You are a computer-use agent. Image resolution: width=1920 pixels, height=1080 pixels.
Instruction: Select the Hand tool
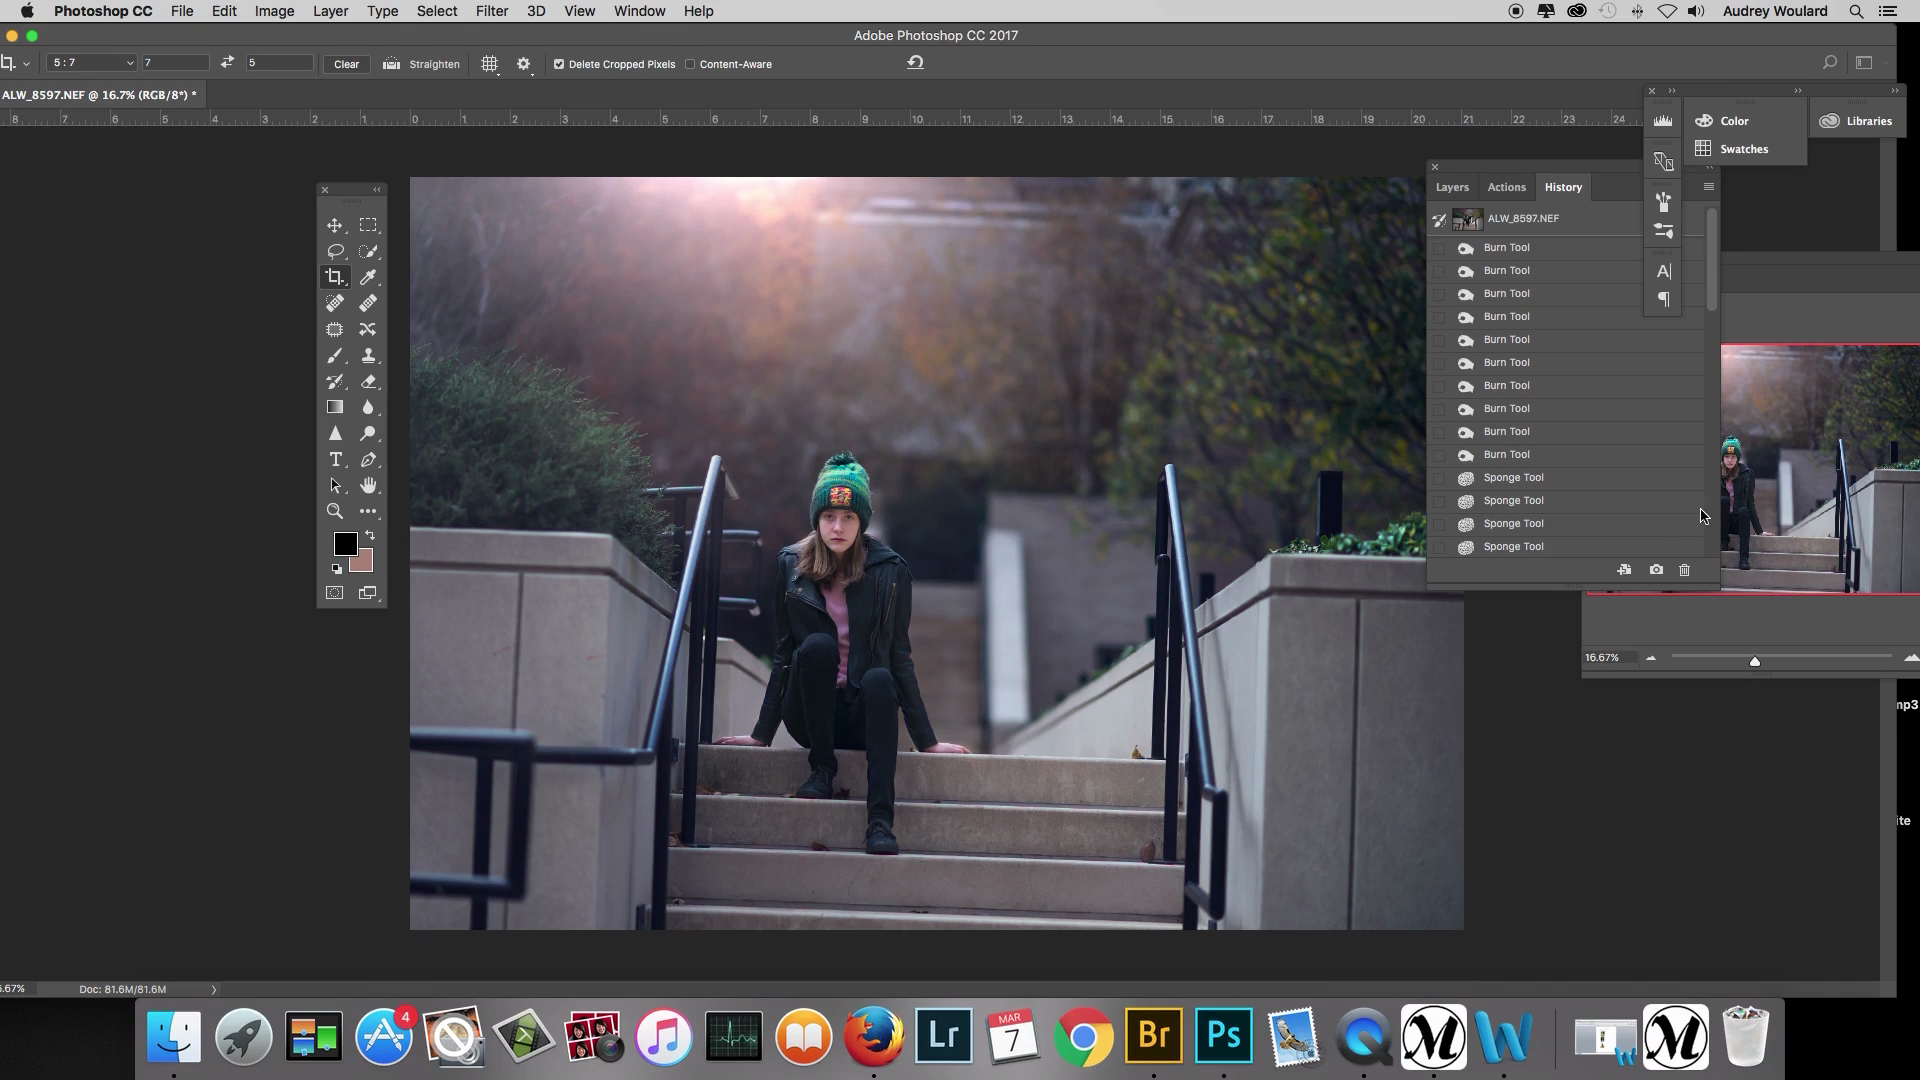click(368, 485)
